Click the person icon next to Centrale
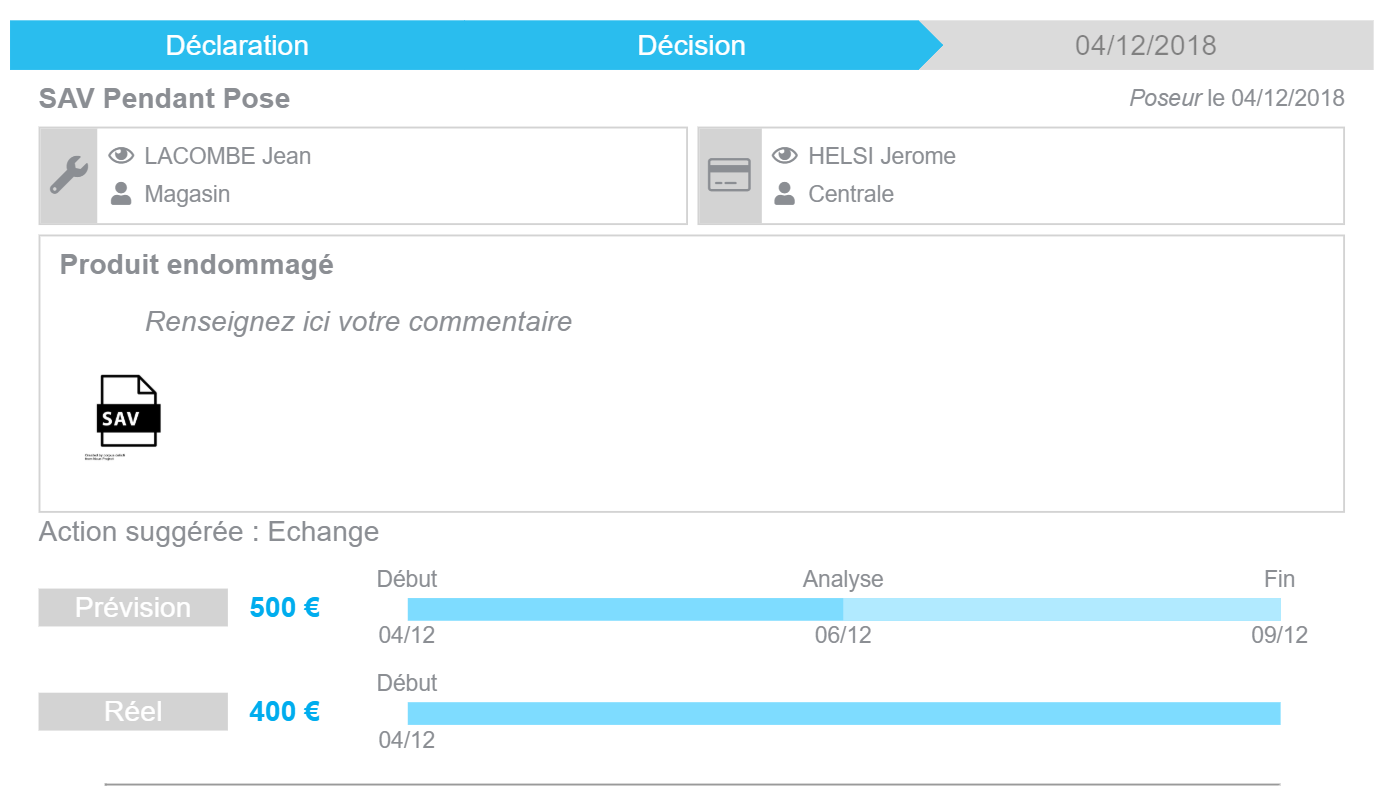1382x798 pixels. click(785, 194)
